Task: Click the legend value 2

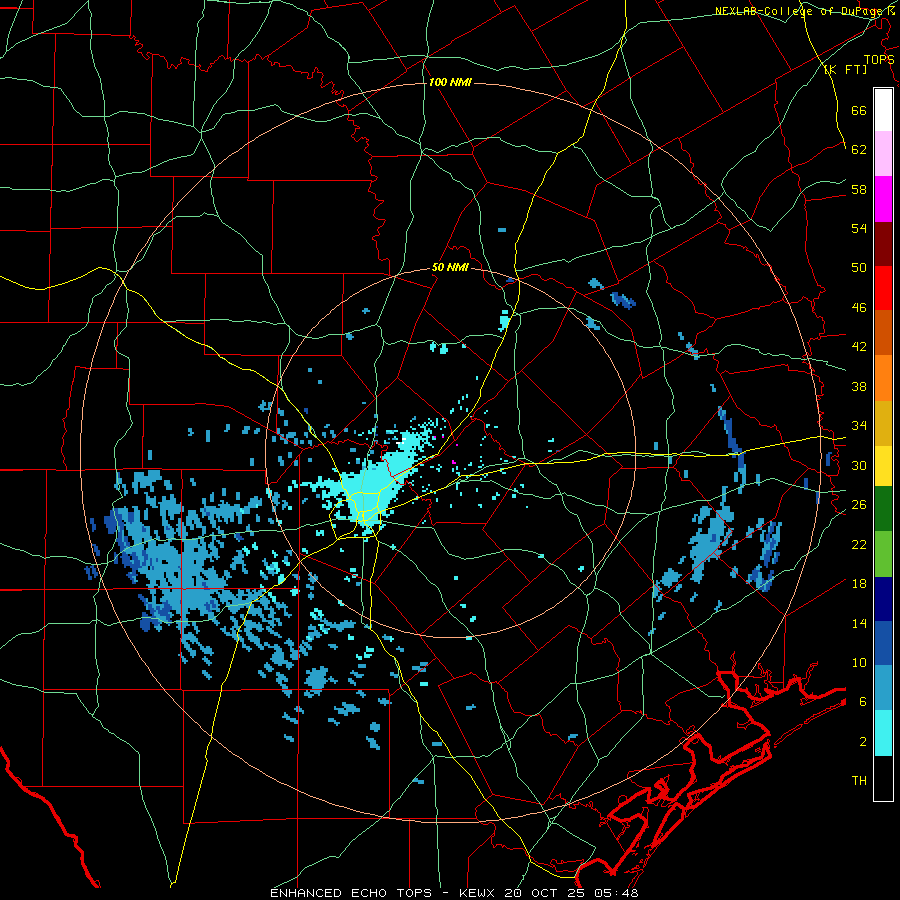Action: click(x=862, y=742)
